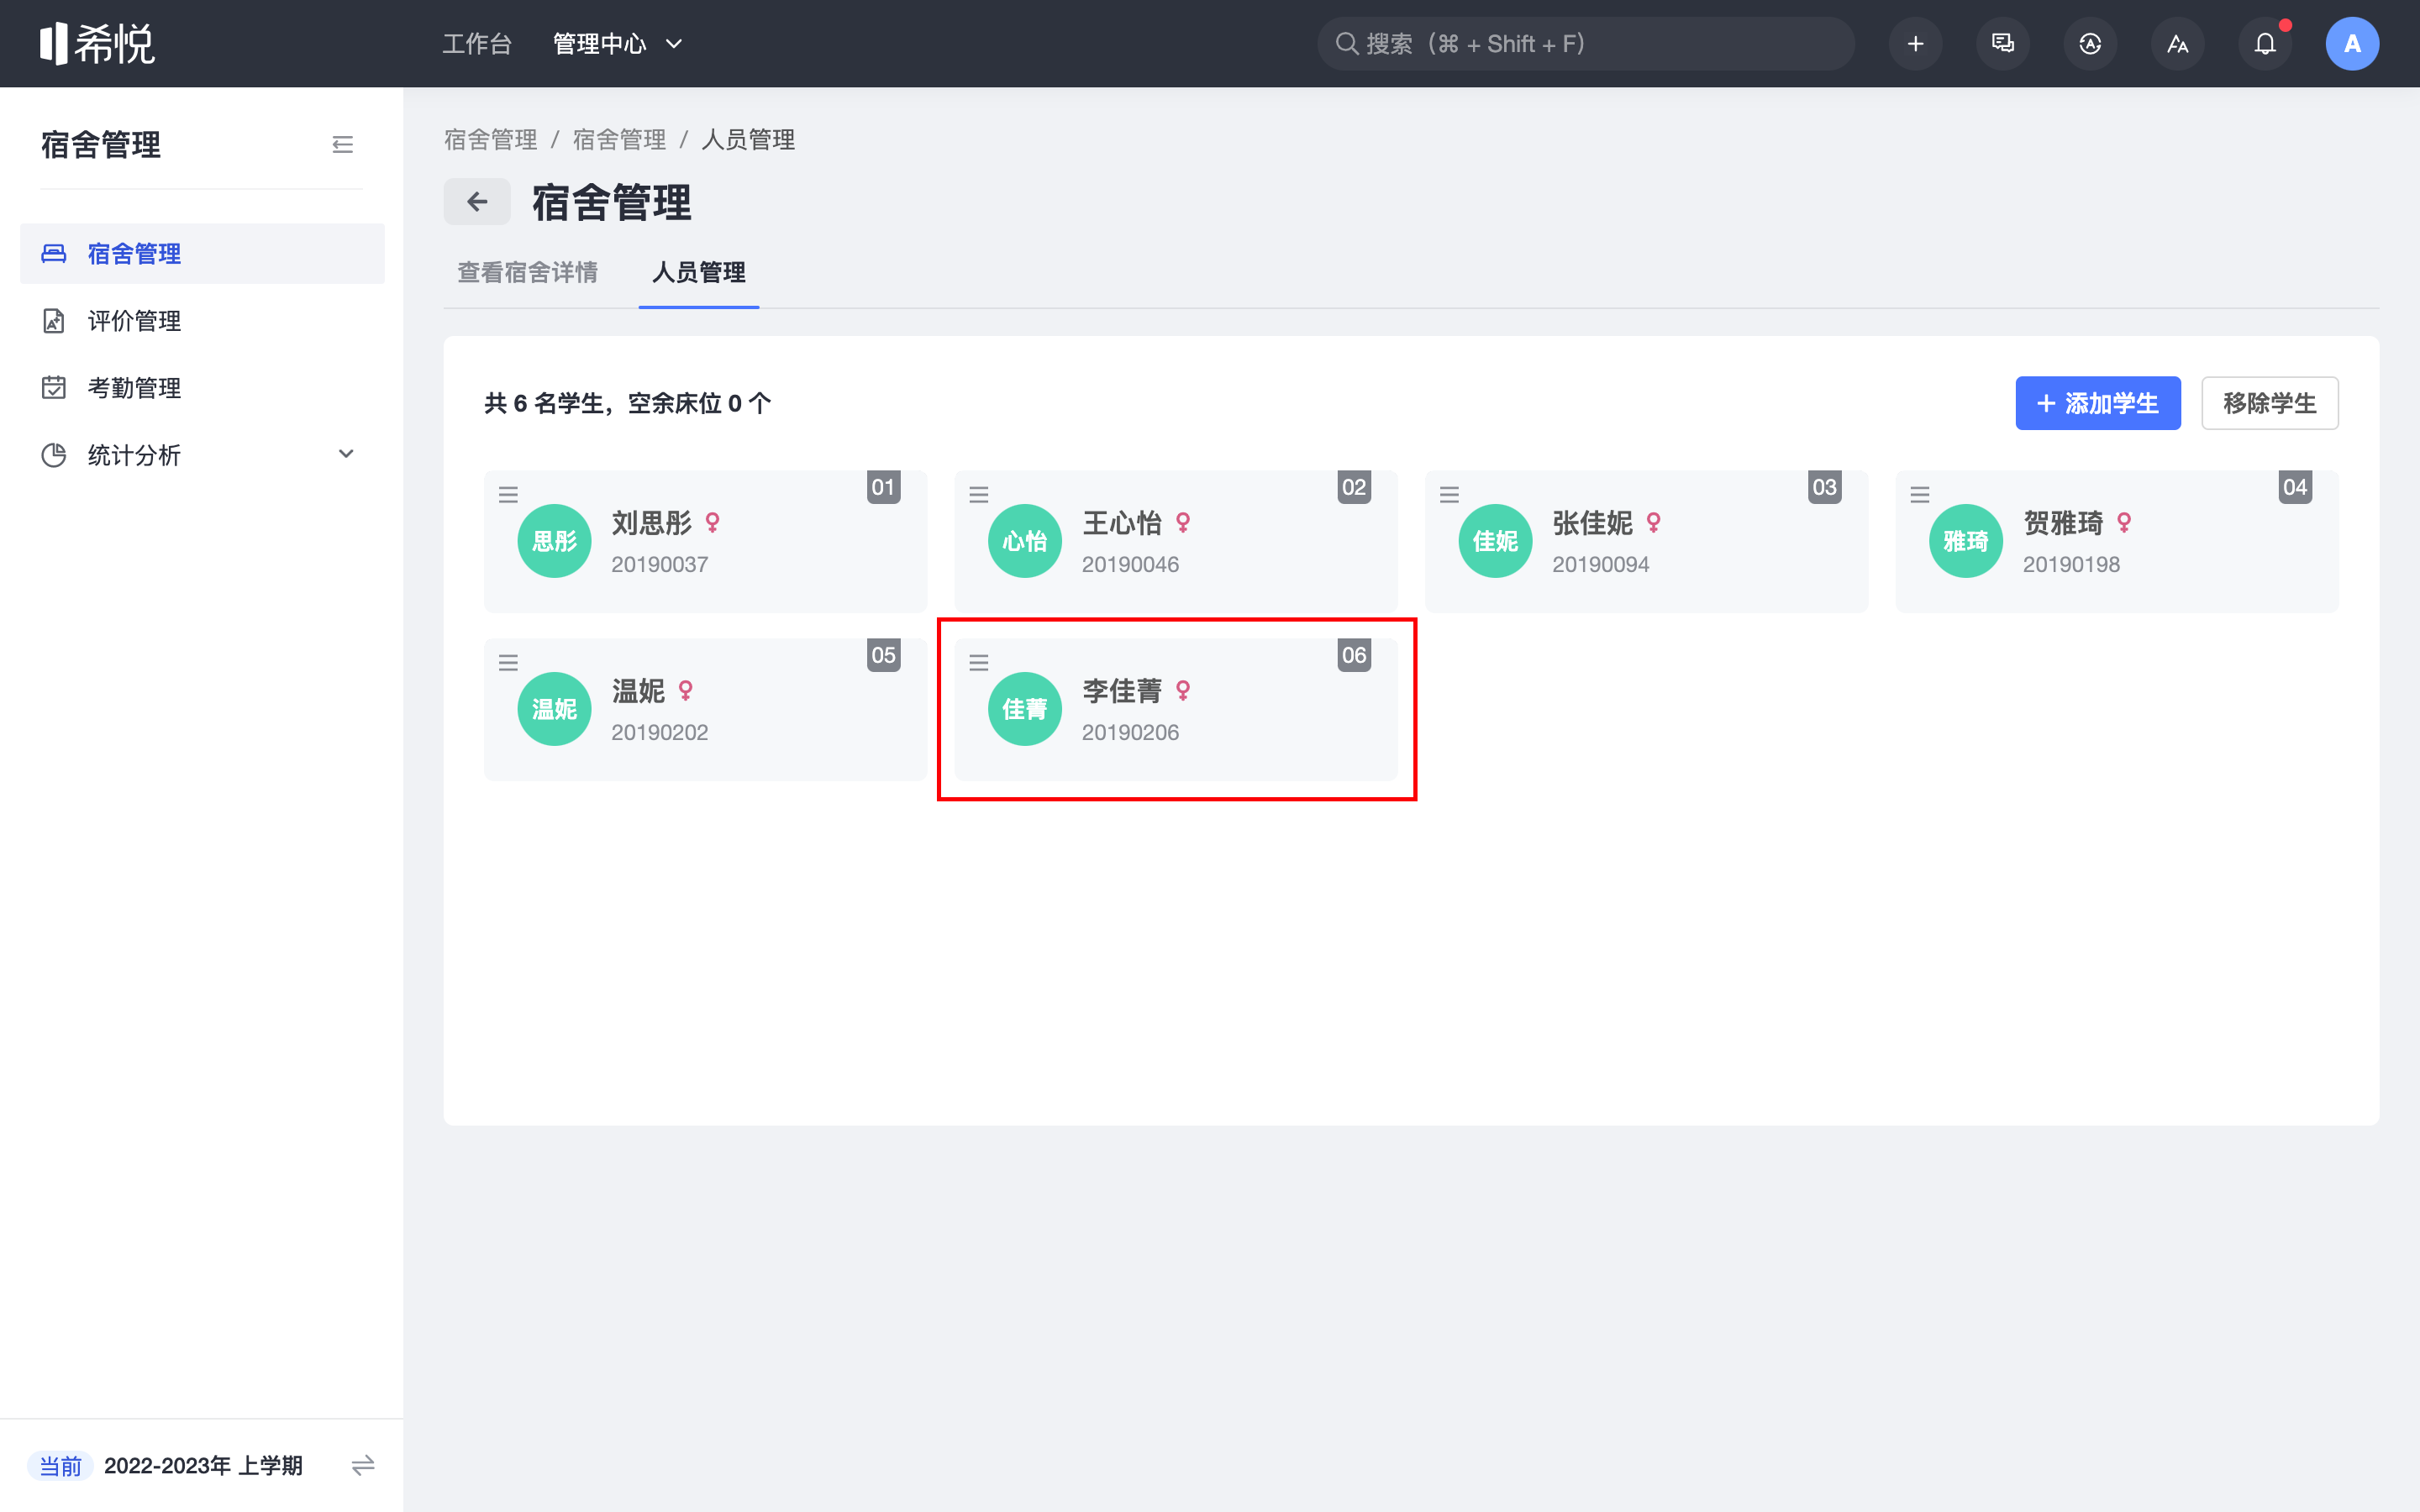
Task: Click student number 20190206
Action: [x=1131, y=732]
